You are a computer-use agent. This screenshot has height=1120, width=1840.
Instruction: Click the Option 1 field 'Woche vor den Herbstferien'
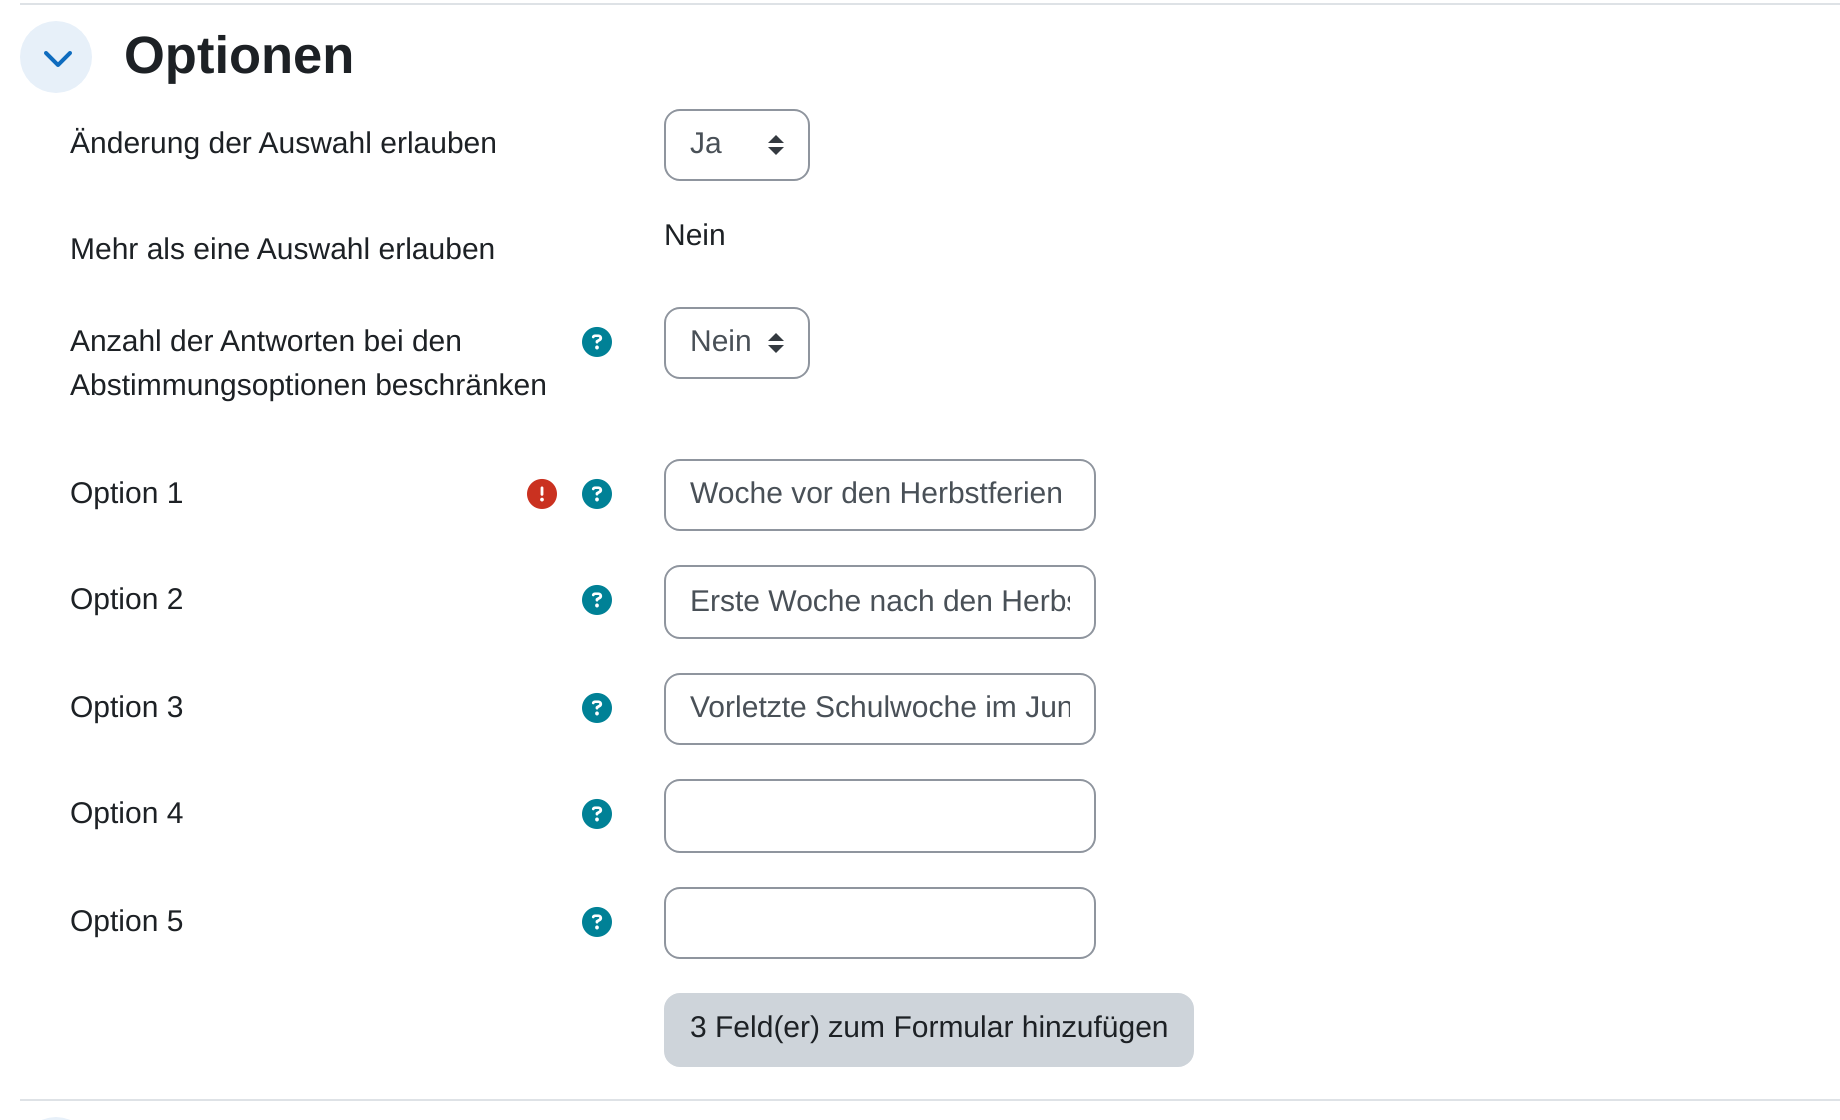pos(879,495)
